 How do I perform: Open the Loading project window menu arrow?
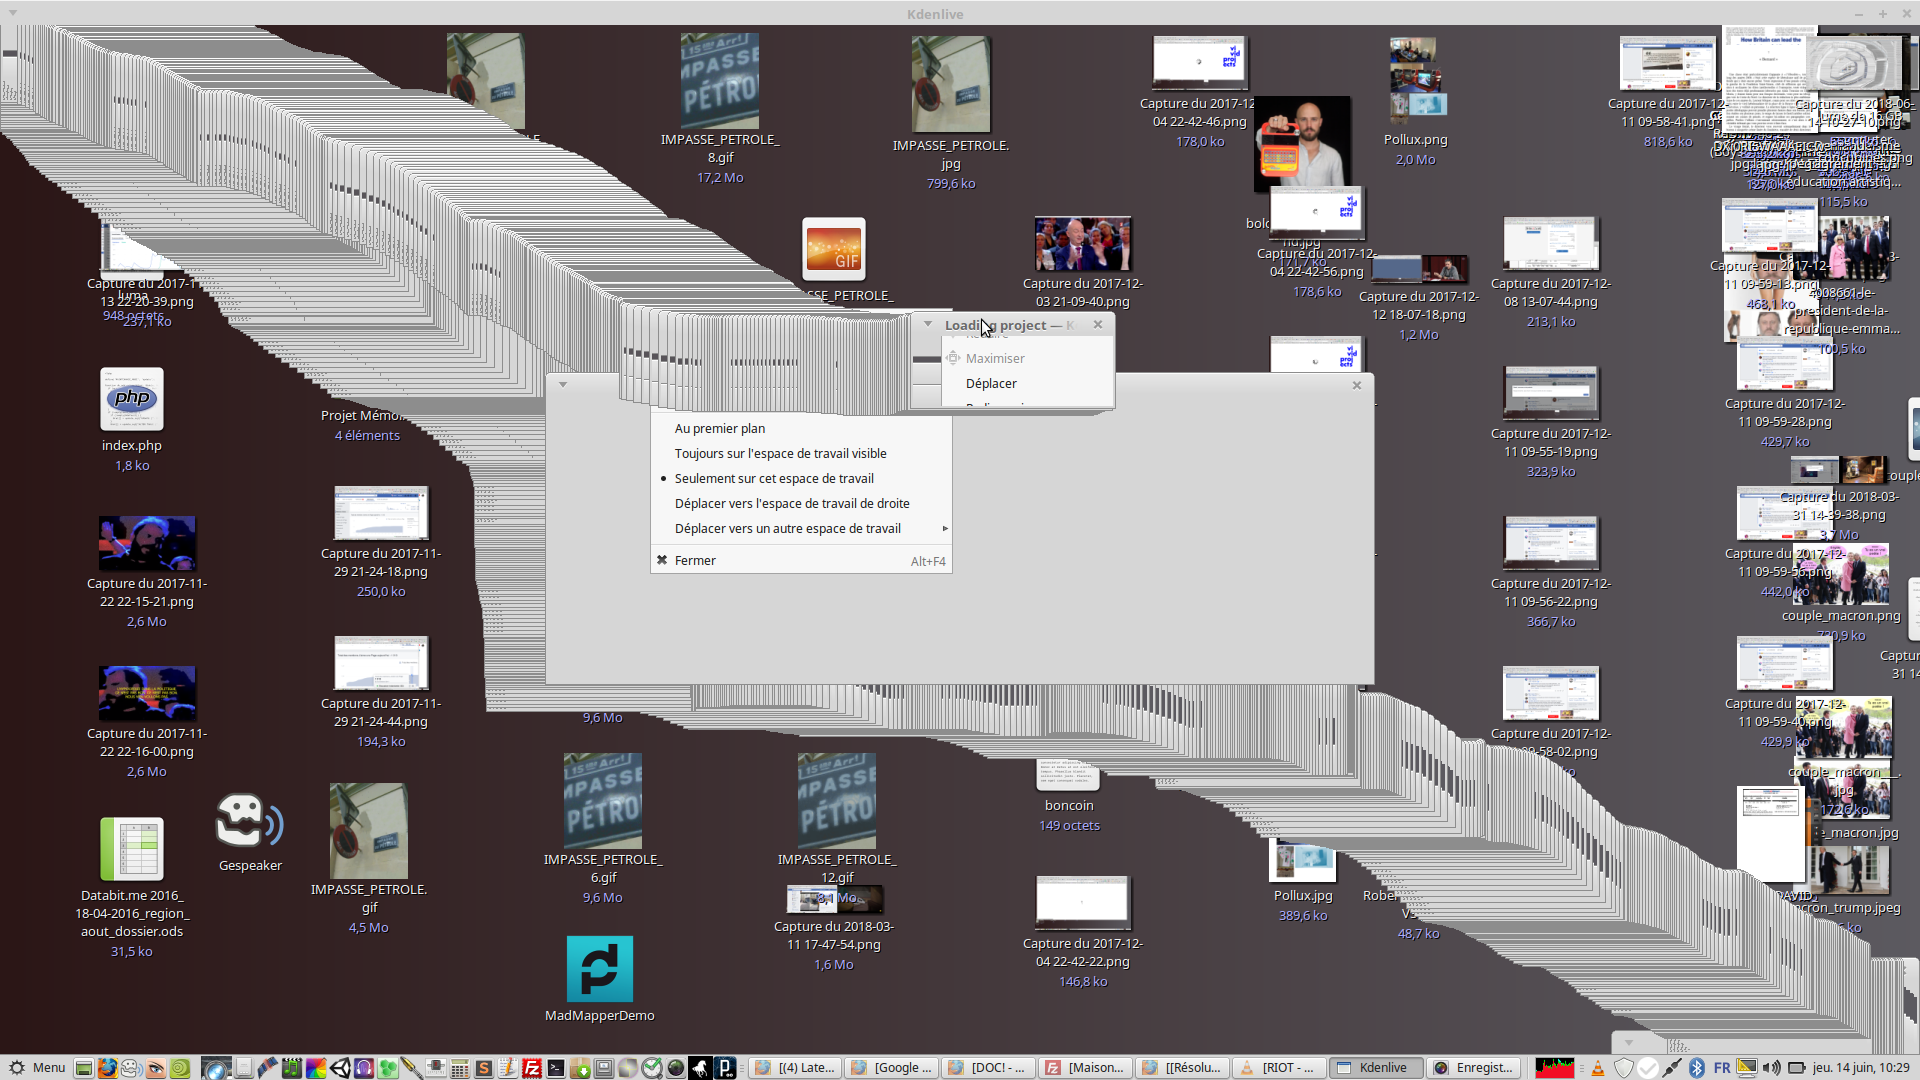click(x=928, y=324)
